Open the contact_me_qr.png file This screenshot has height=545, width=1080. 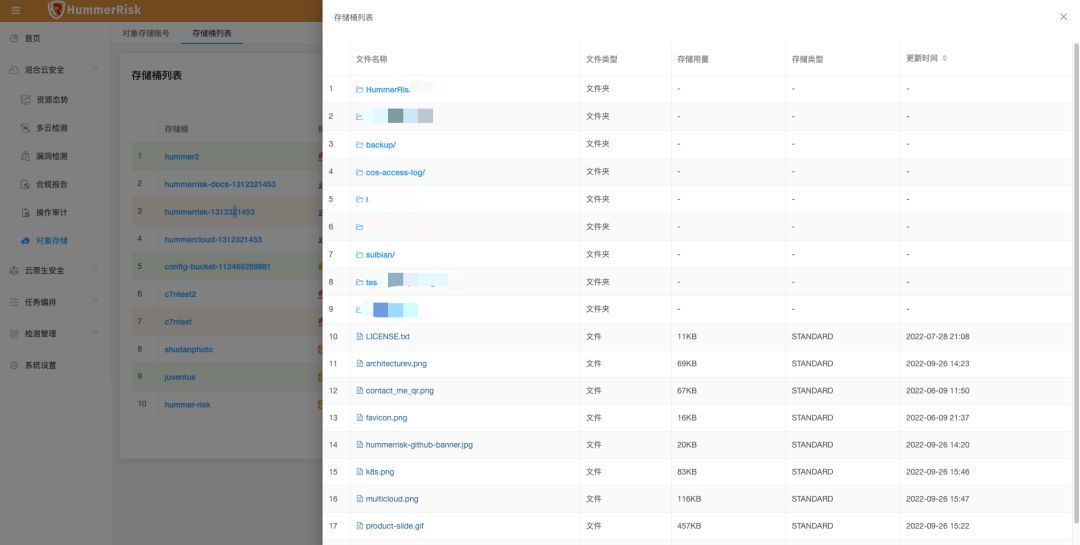[399, 391]
